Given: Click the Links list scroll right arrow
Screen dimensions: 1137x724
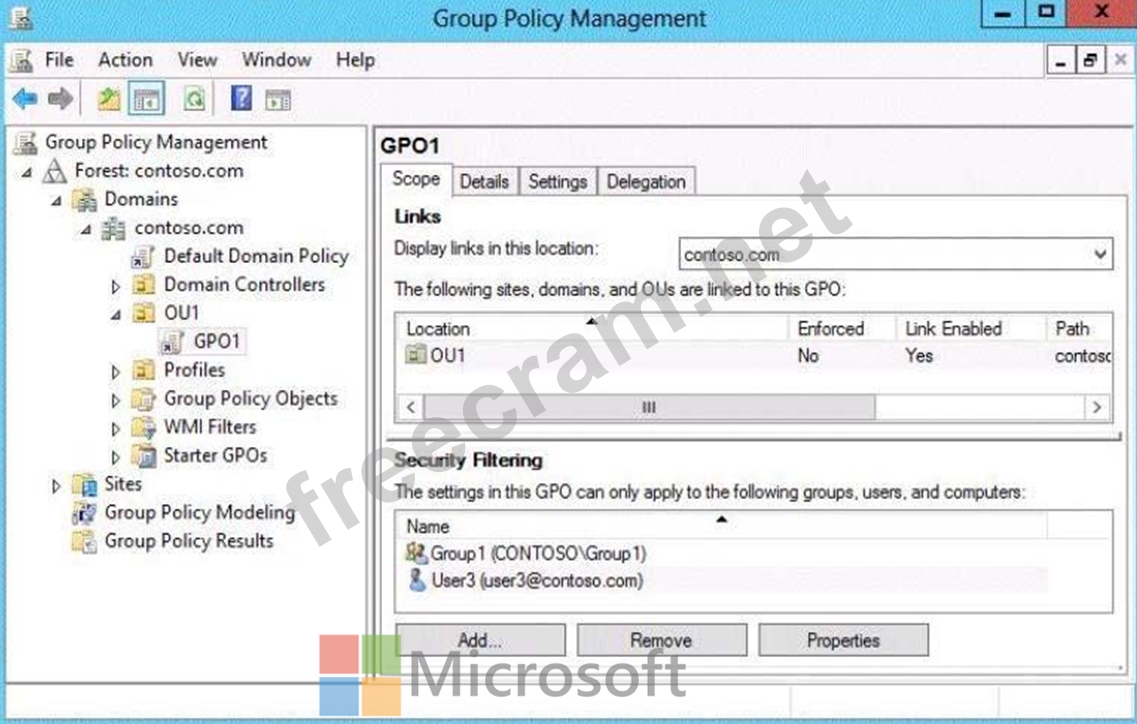Looking at the screenshot, I should [1097, 407].
